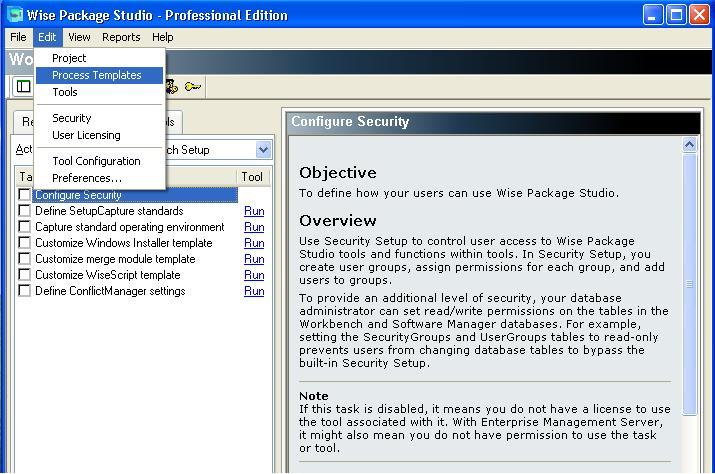Maximize the Wise Package Studio window

click(x=676, y=15)
